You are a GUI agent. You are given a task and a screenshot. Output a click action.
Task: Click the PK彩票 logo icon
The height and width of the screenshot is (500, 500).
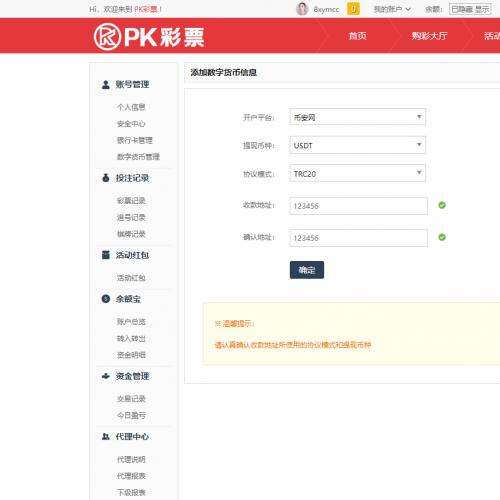coord(107,37)
